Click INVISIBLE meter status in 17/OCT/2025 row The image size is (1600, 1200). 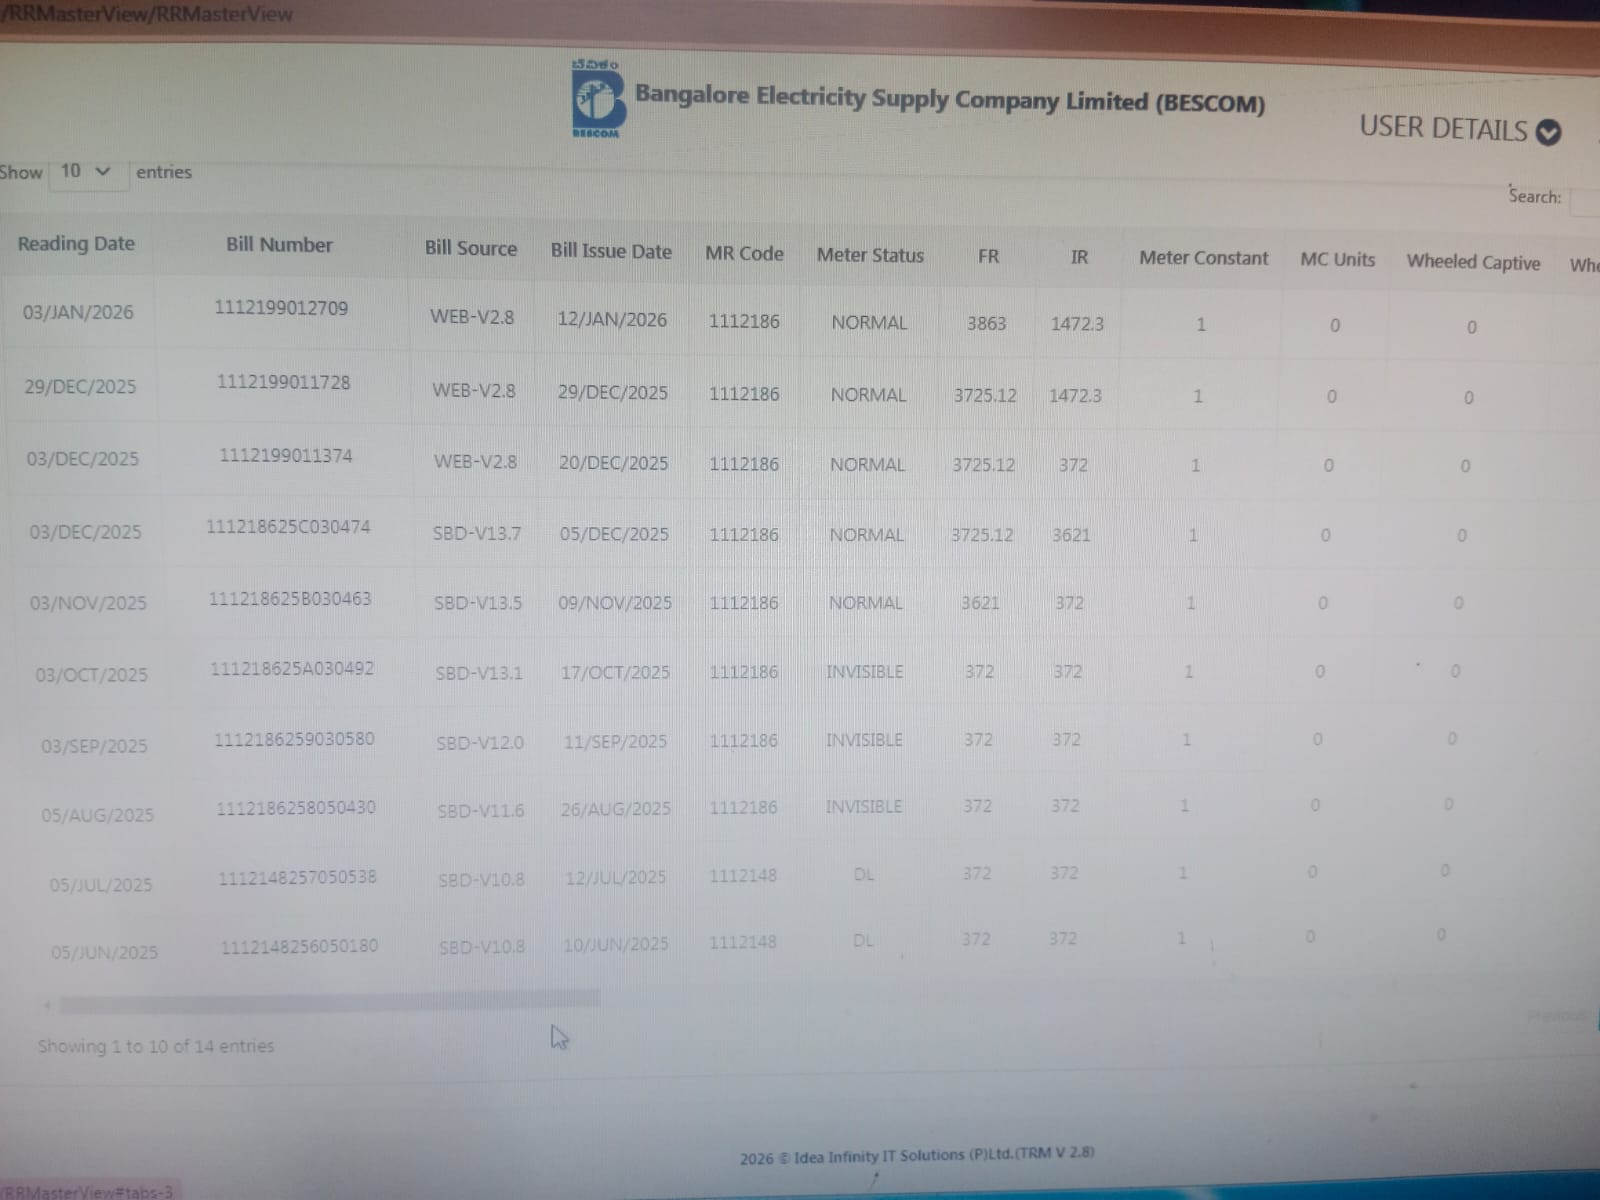click(x=865, y=672)
